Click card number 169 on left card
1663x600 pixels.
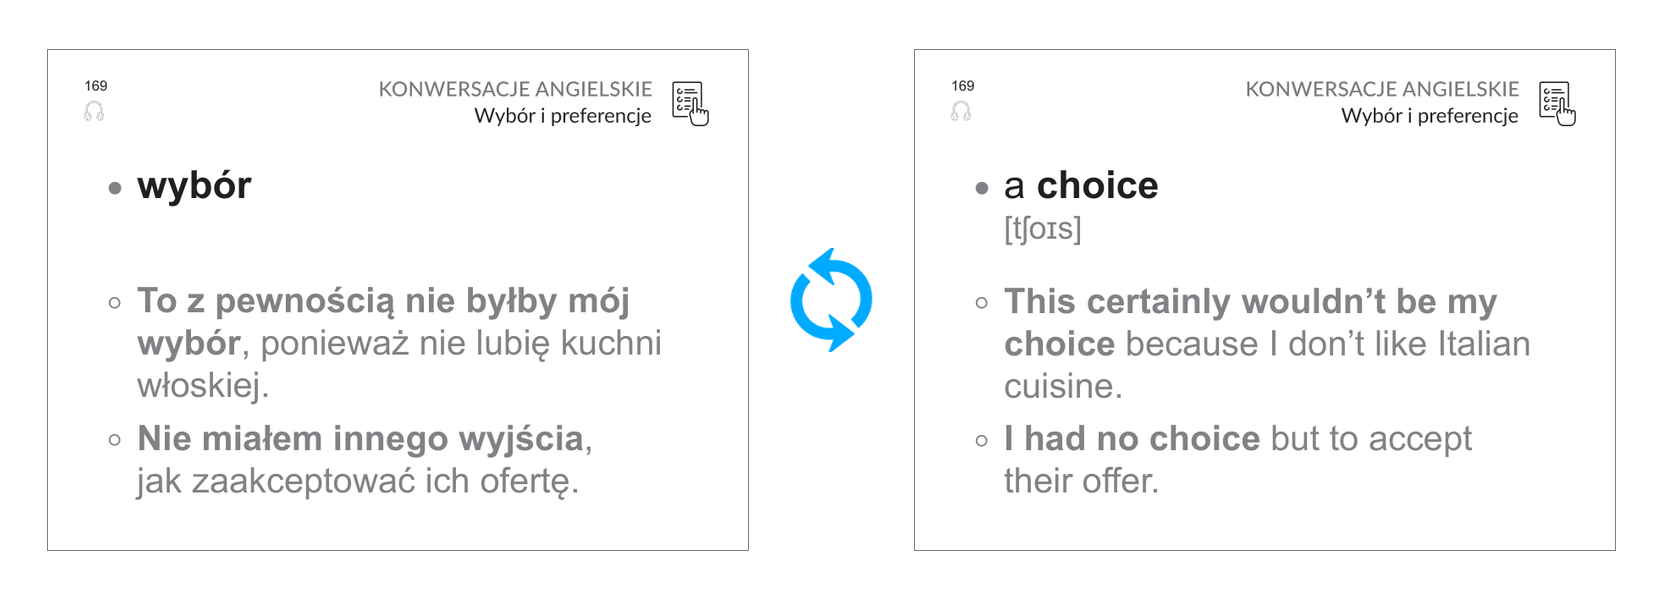[96, 86]
